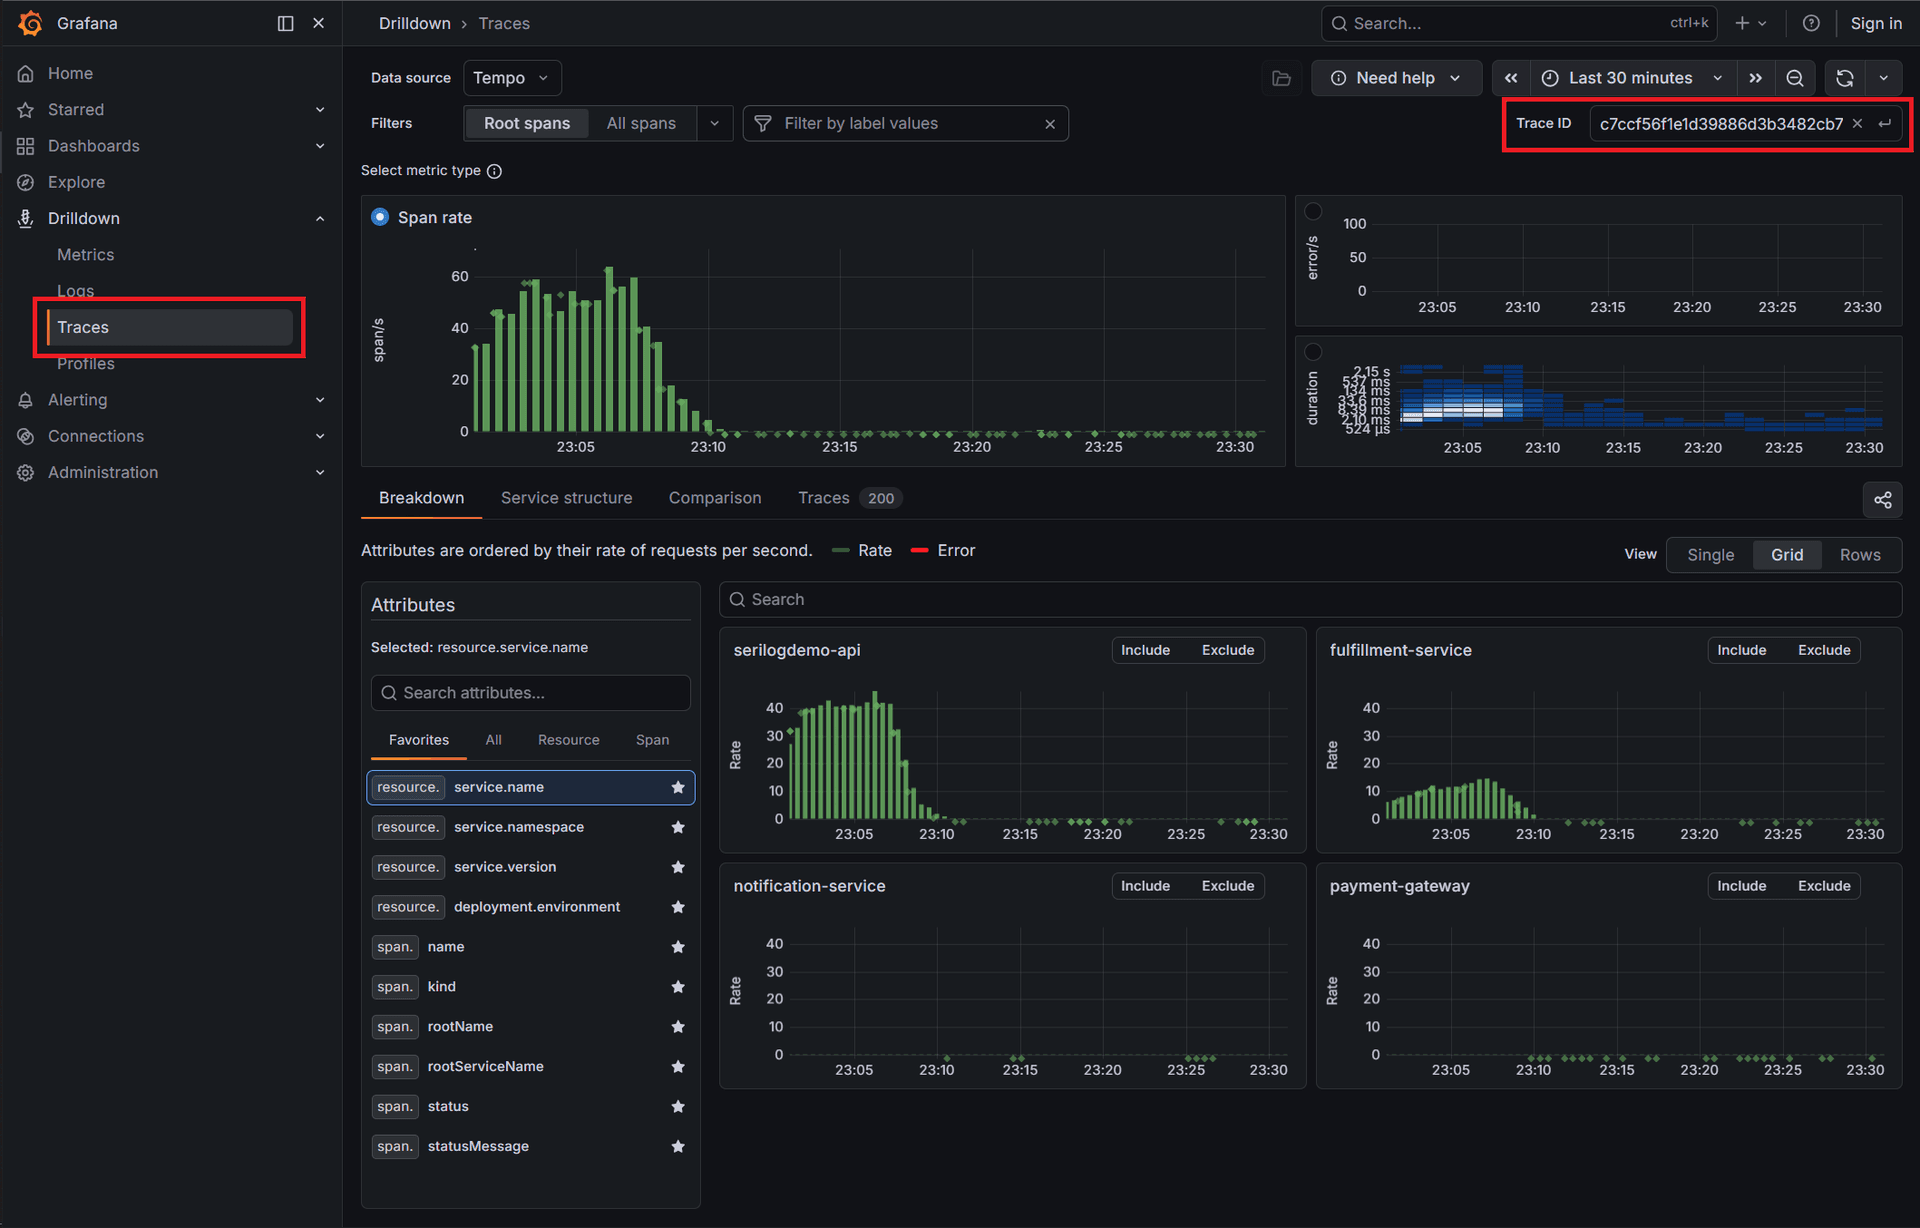
Task: Click the metric type info icon
Action: point(494,171)
